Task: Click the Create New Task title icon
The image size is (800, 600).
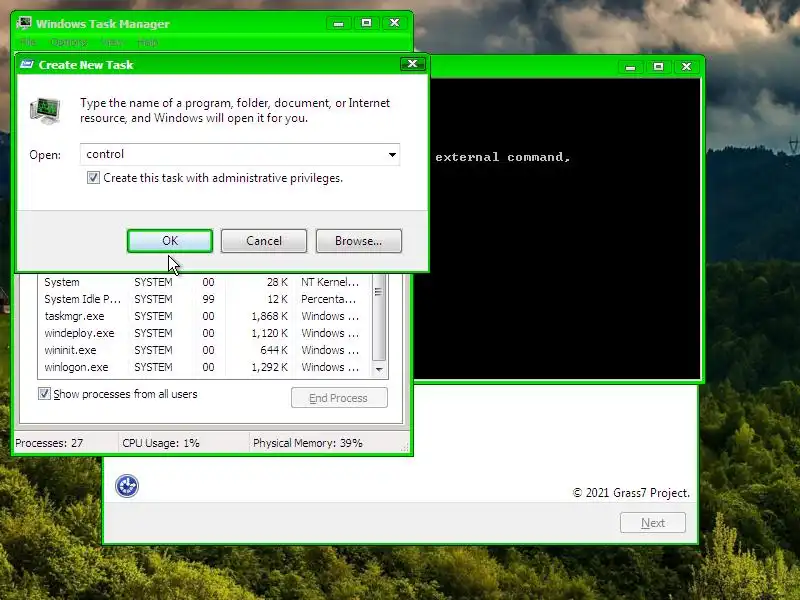Action: pyautogui.click(x=27, y=64)
